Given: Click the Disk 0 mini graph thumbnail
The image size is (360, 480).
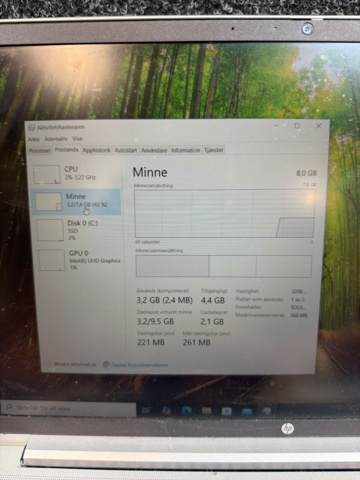Looking at the screenshot, I should [x=50, y=230].
